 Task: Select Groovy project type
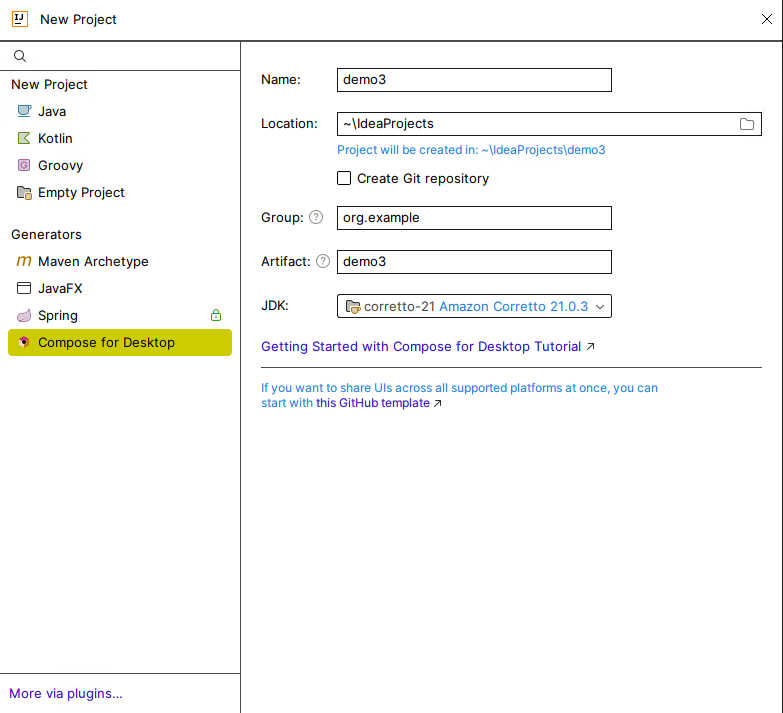120,165
